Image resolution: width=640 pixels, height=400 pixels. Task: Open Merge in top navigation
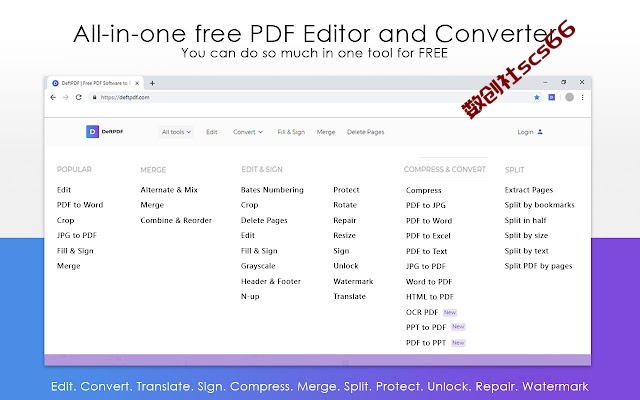pos(326,132)
